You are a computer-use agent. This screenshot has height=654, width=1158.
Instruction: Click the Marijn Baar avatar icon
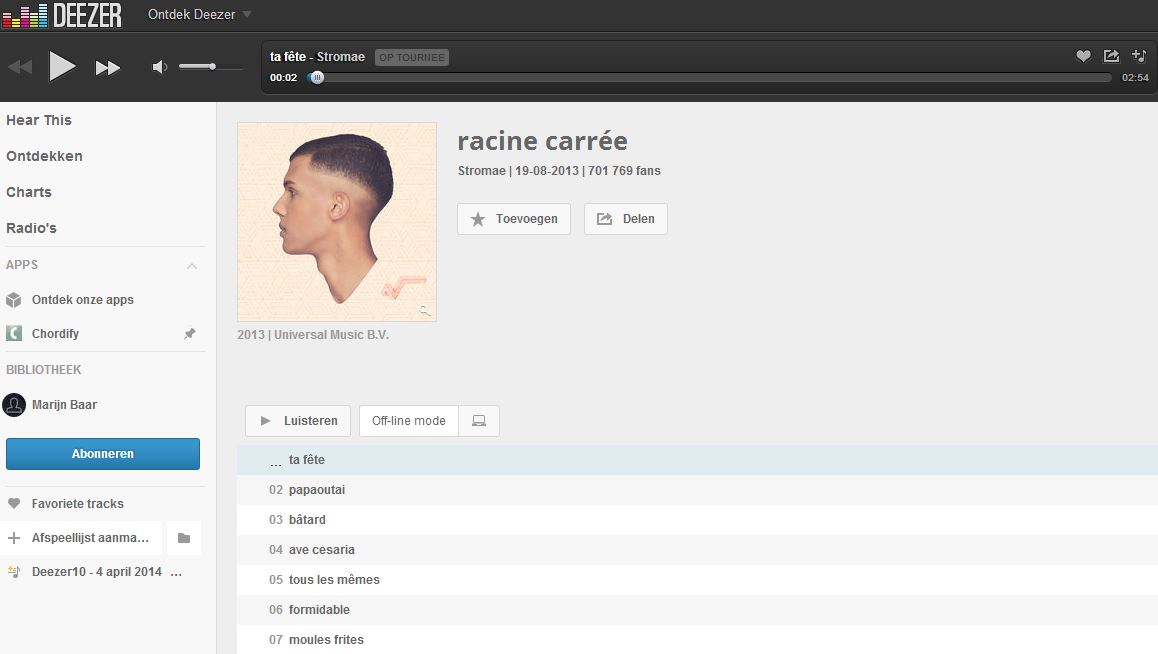tap(14, 405)
